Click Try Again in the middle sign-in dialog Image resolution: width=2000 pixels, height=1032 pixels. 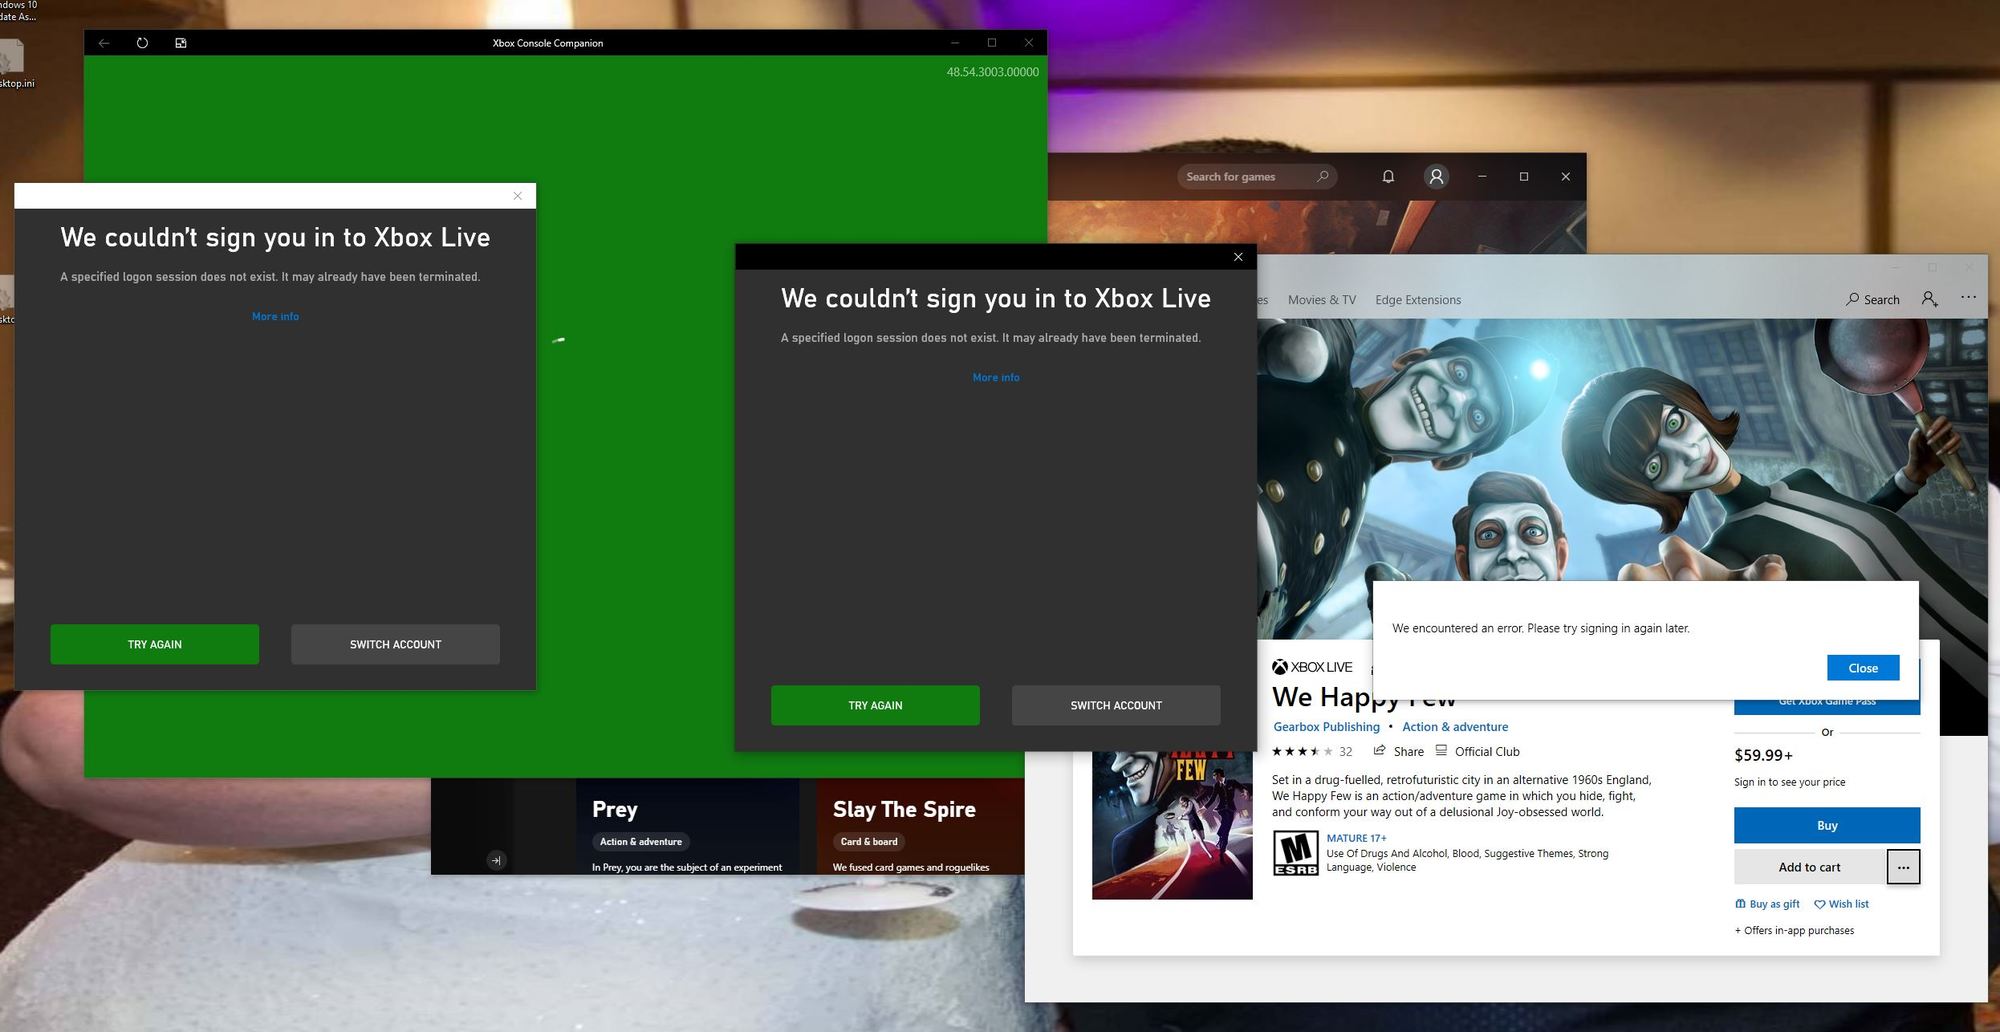(x=875, y=705)
